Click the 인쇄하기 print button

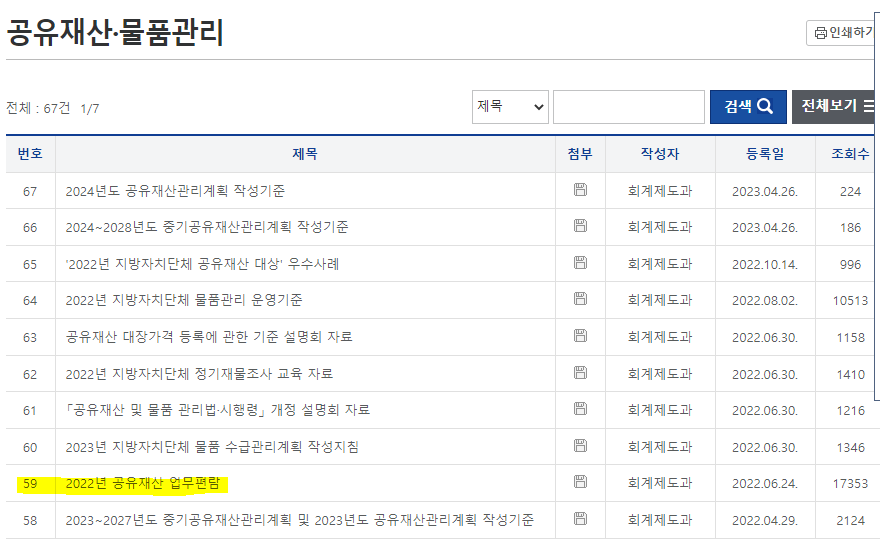tap(842, 33)
